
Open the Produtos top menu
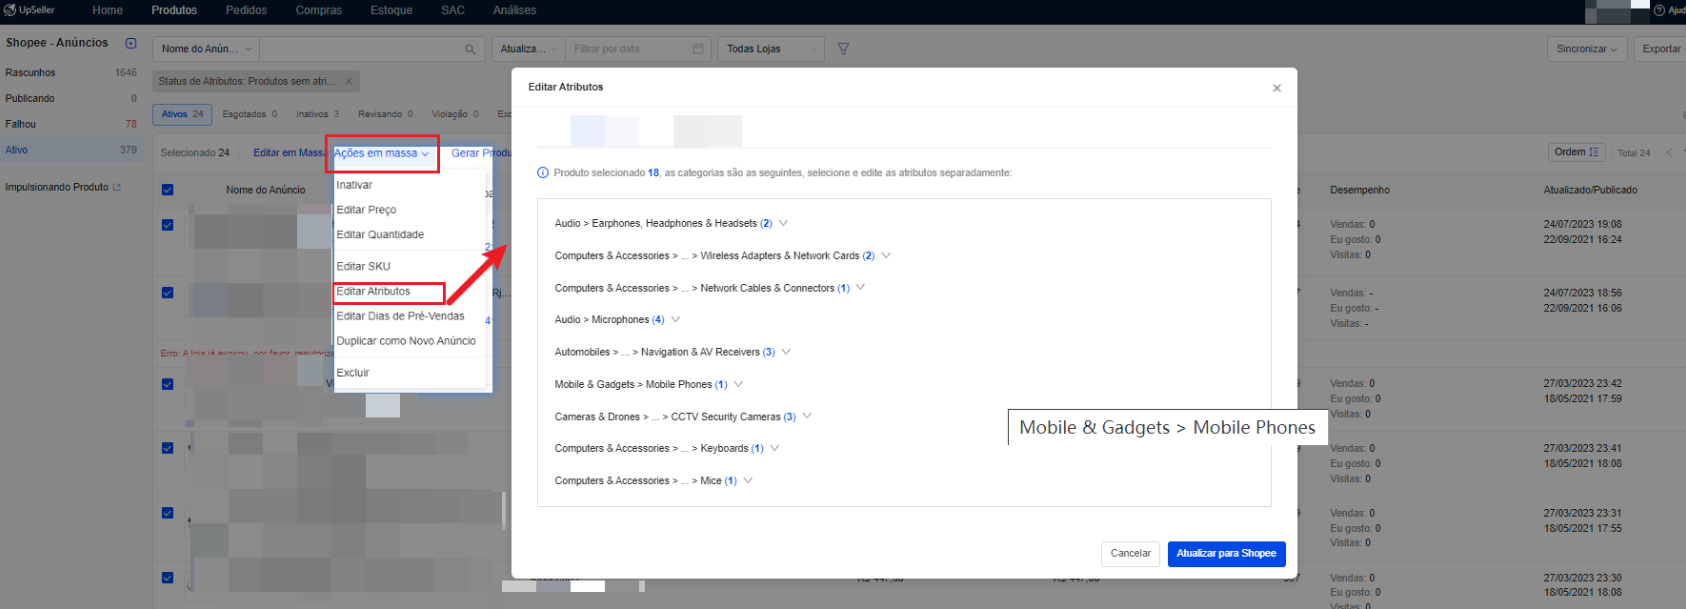click(x=174, y=10)
